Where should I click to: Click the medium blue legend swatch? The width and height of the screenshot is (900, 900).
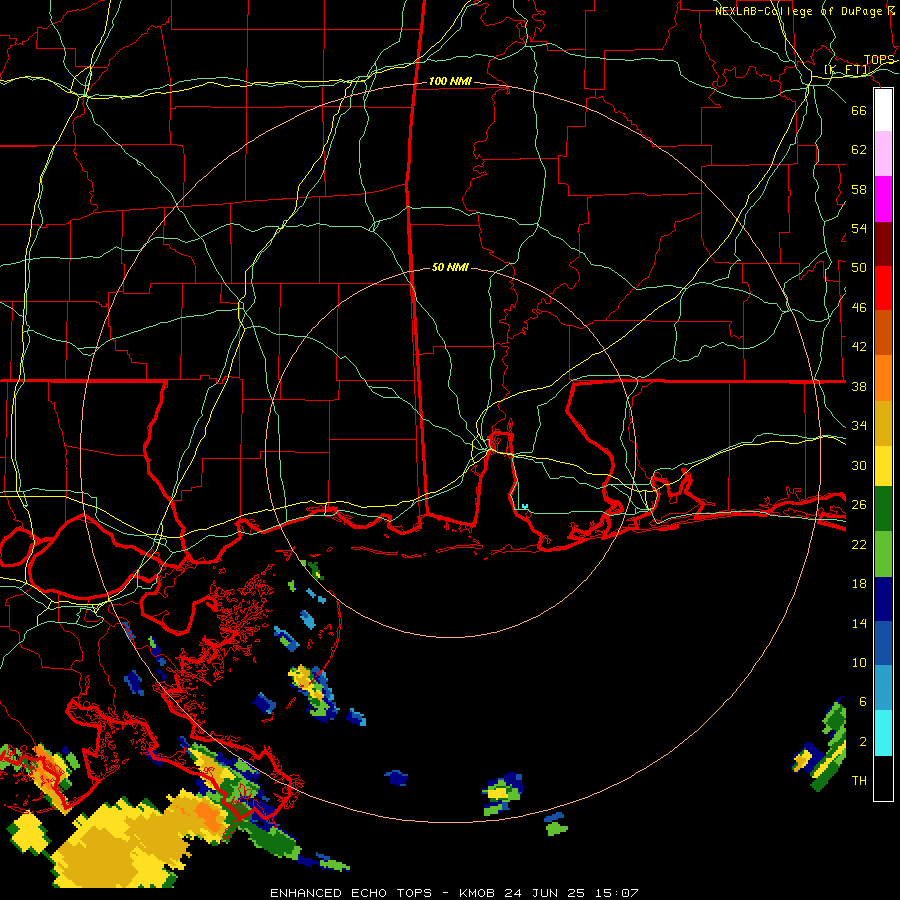883,643
